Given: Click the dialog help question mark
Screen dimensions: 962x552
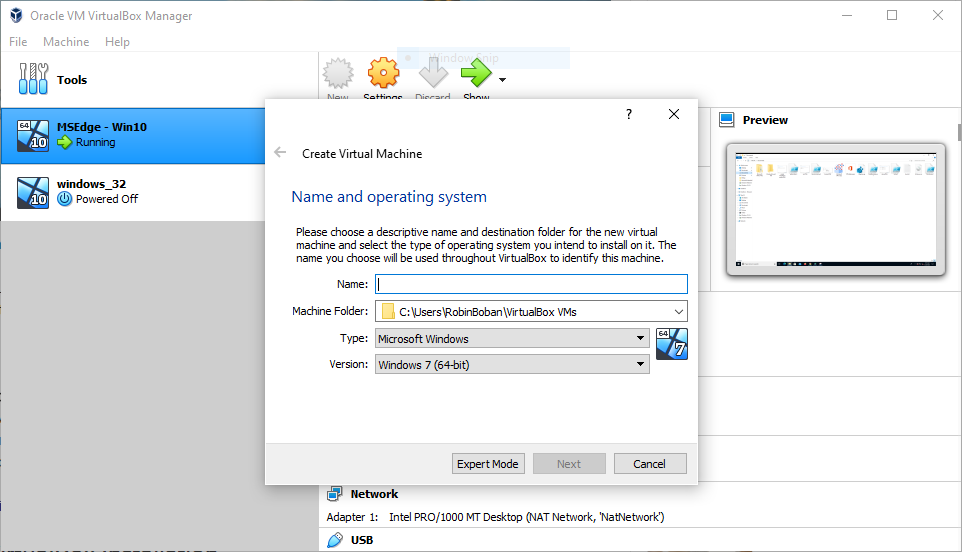Looking at the screenshot, I should (629, 114).
